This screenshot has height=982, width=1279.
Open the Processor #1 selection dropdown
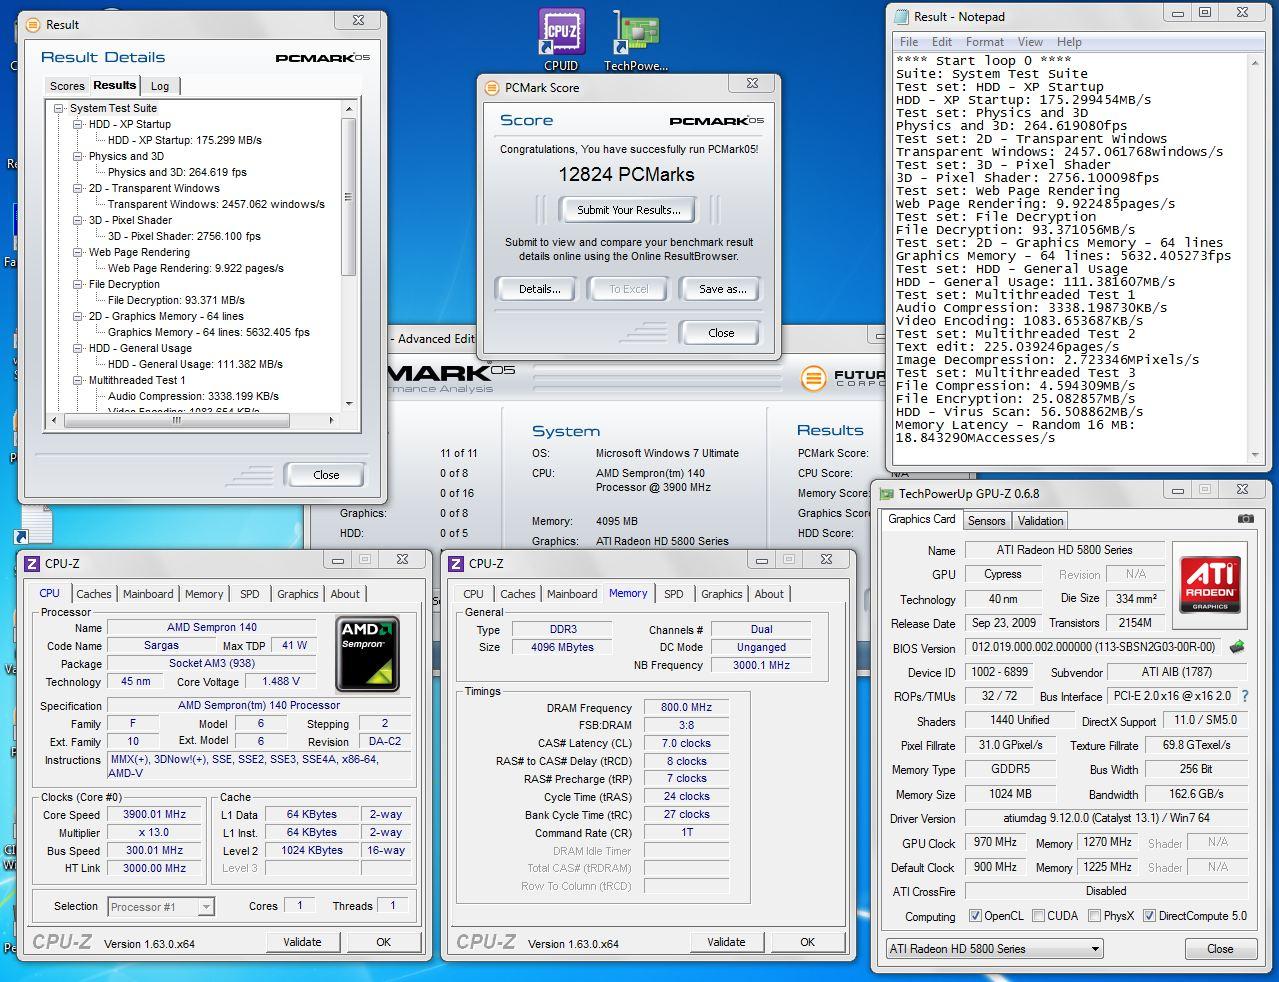[161, 907]
